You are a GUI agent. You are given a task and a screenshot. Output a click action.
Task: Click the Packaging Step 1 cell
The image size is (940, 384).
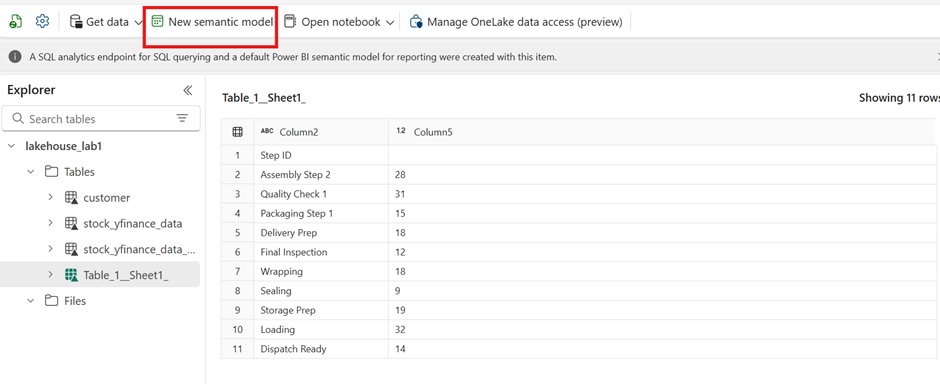pos(321,213)
